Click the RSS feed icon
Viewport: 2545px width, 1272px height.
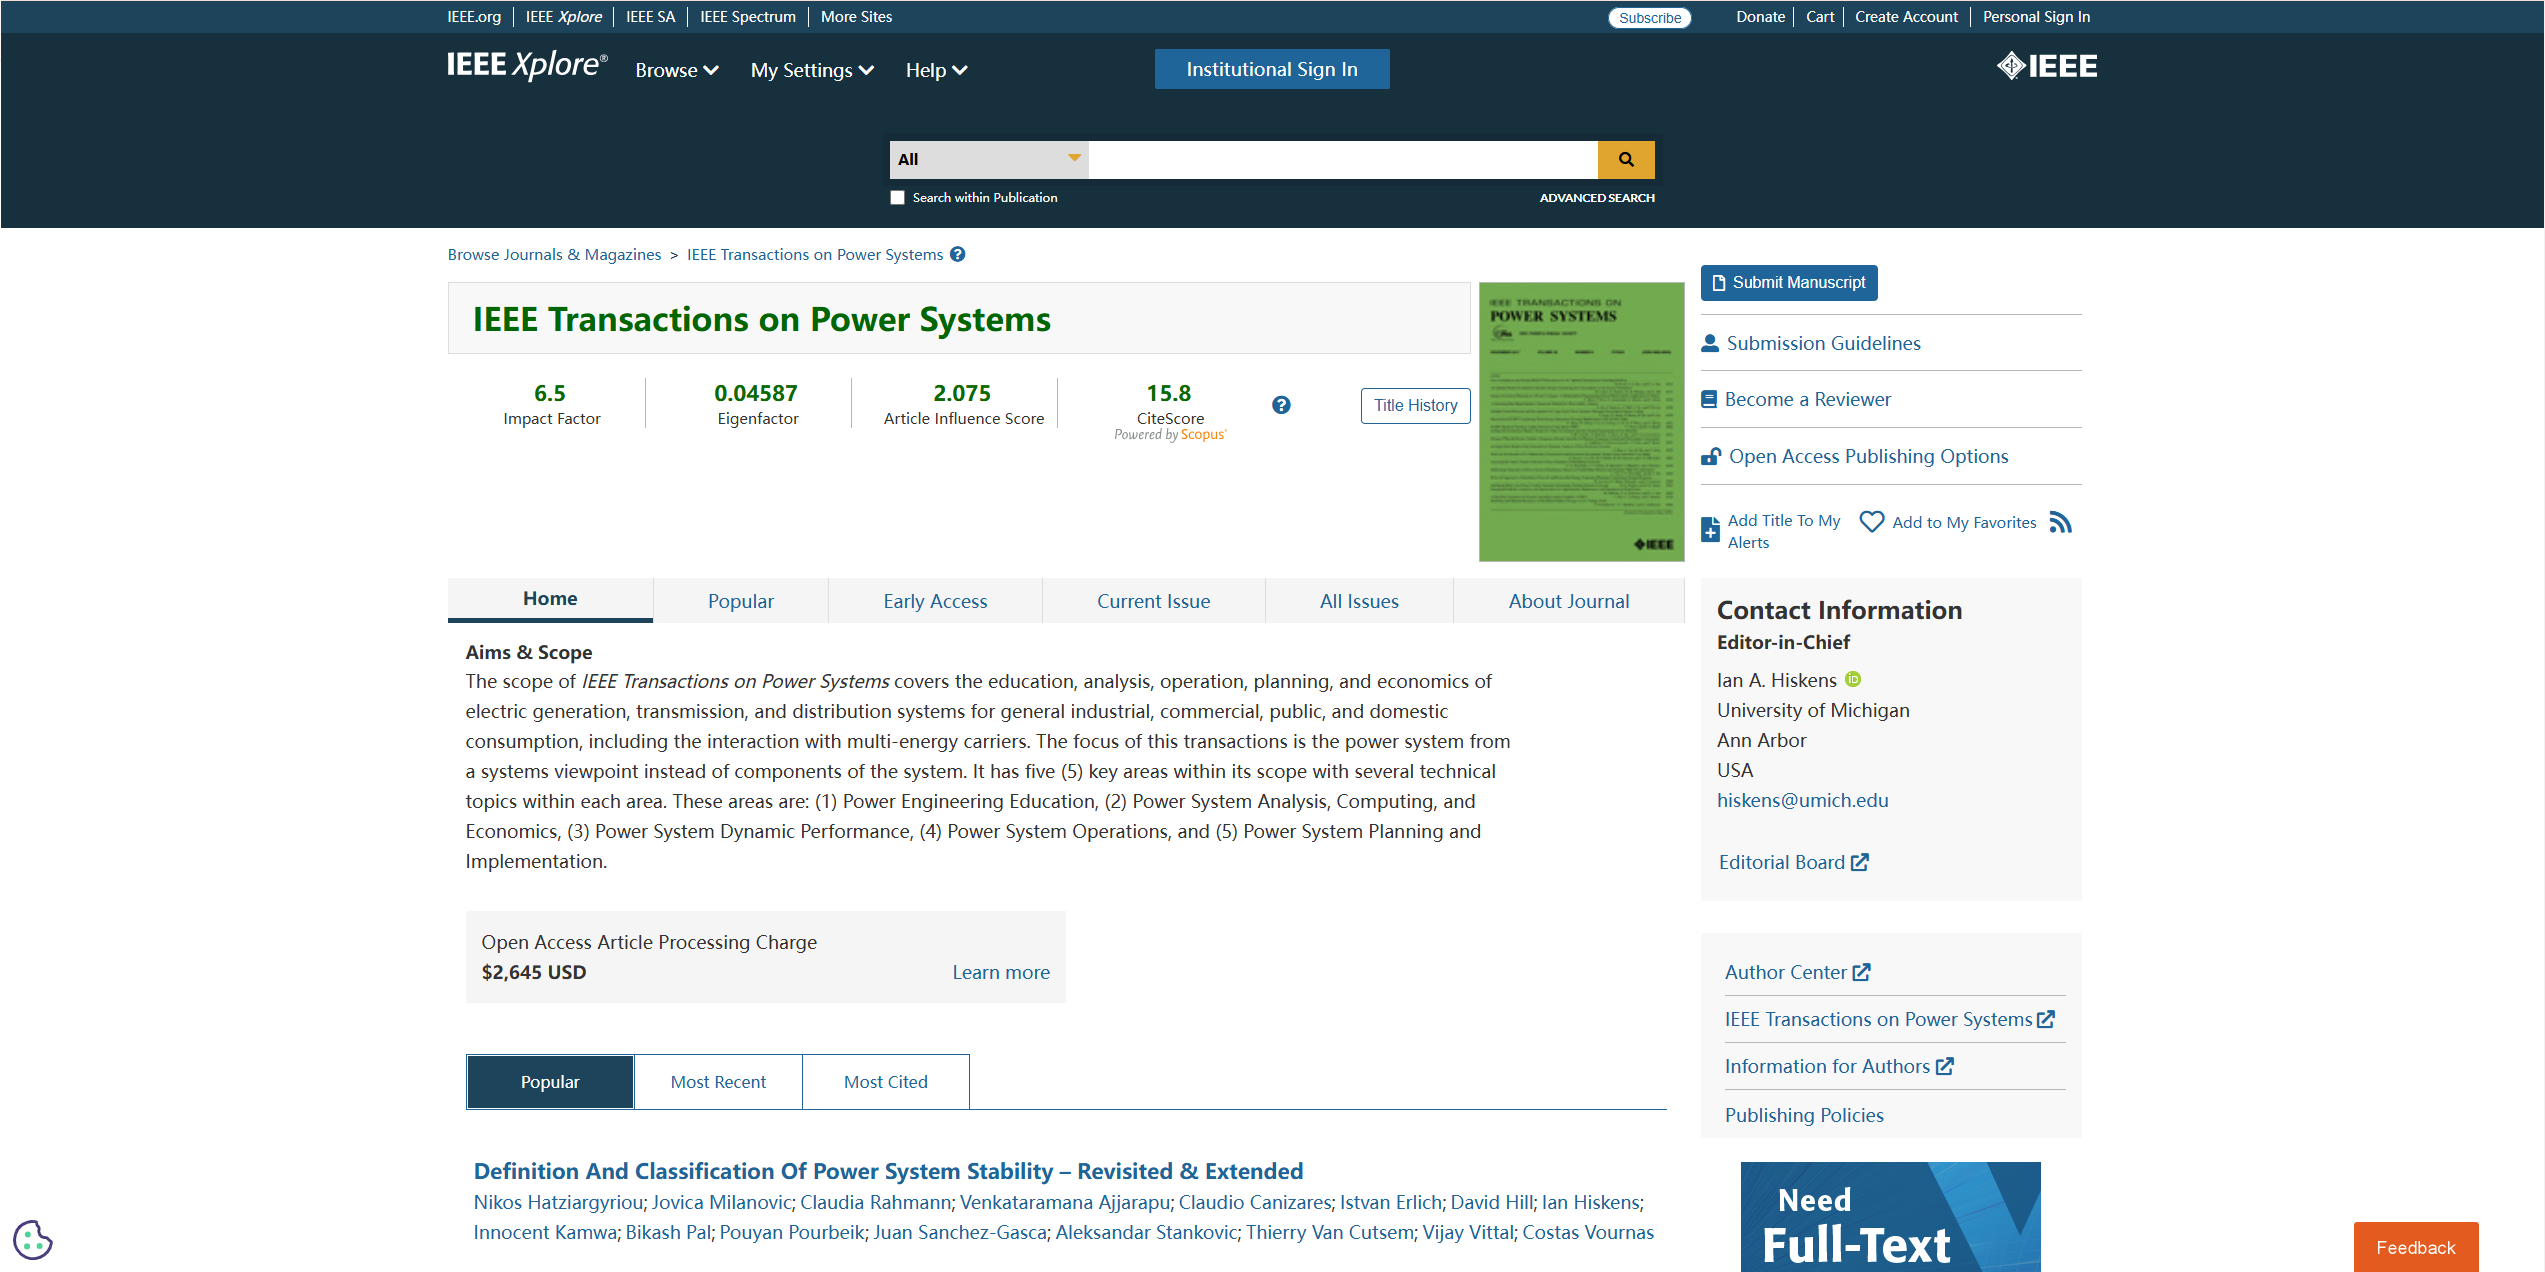[x=2060, y=522]
